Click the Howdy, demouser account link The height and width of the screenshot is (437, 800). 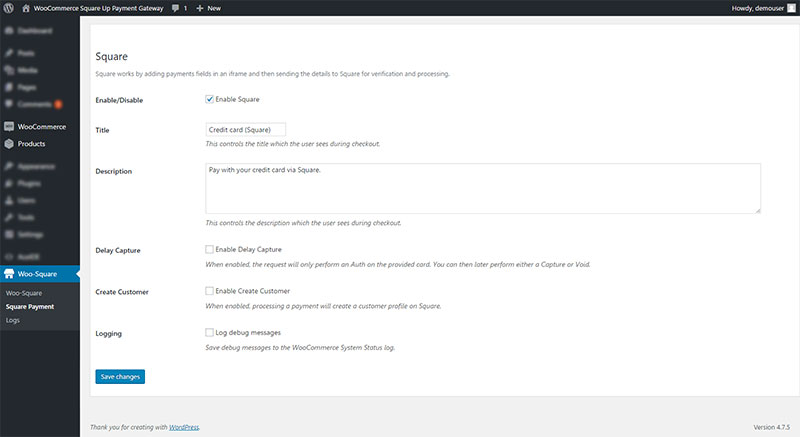point(758,8)
